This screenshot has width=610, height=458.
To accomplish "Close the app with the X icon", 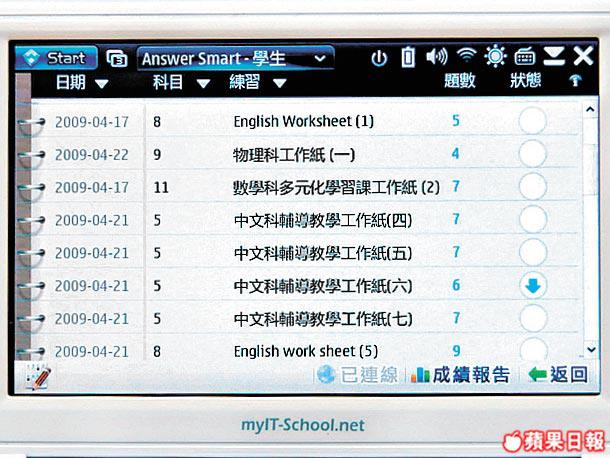I will 583,56.
